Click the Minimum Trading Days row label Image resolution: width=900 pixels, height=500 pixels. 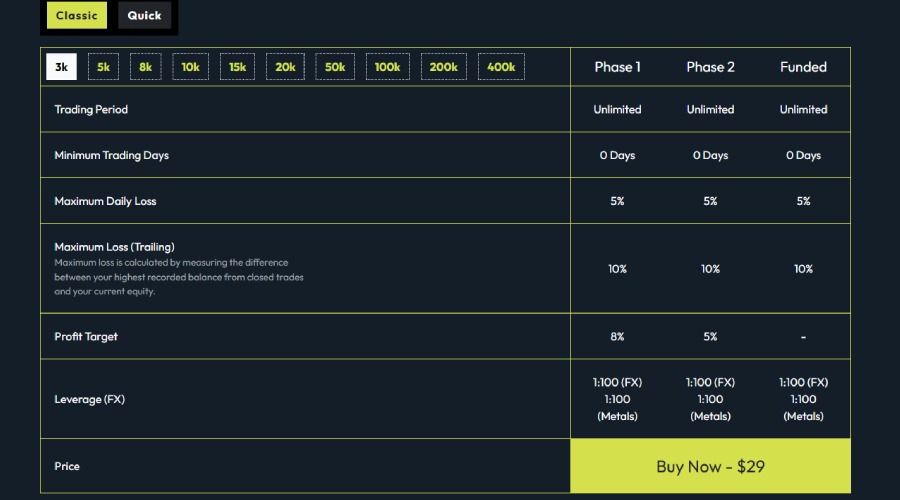pos(111,155)
